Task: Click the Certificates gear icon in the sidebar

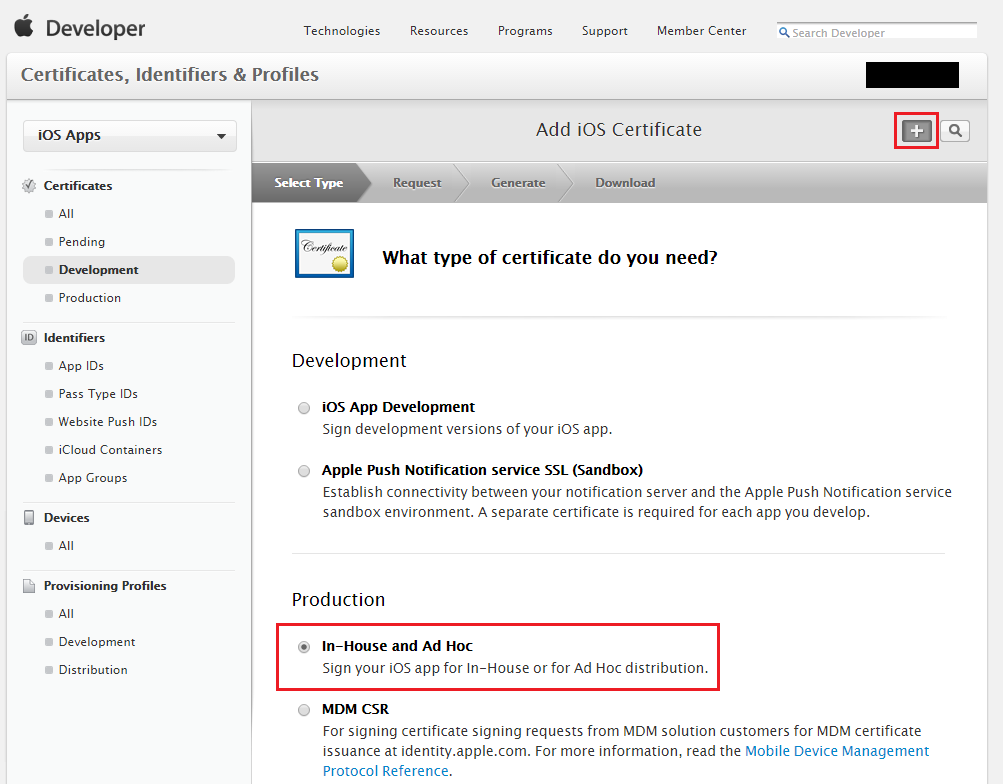Action: (29, 185)
